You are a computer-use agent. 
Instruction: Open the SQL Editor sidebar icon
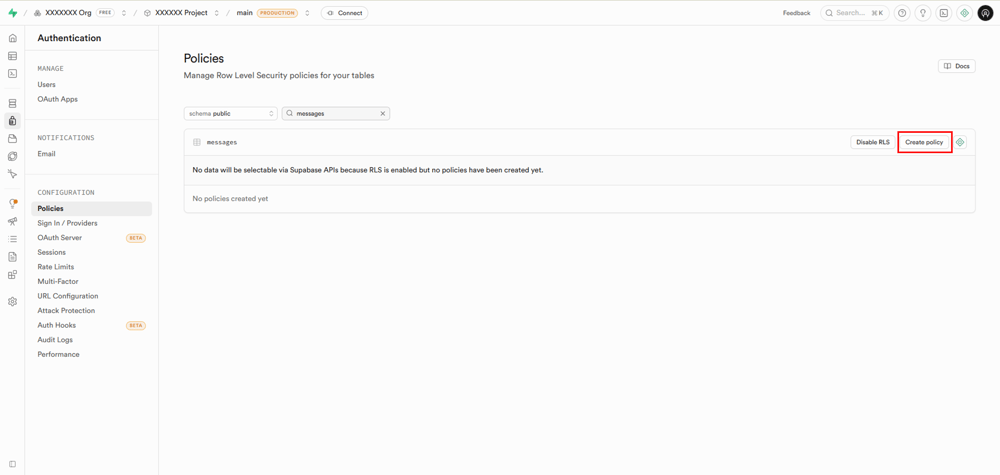[12, 74]
